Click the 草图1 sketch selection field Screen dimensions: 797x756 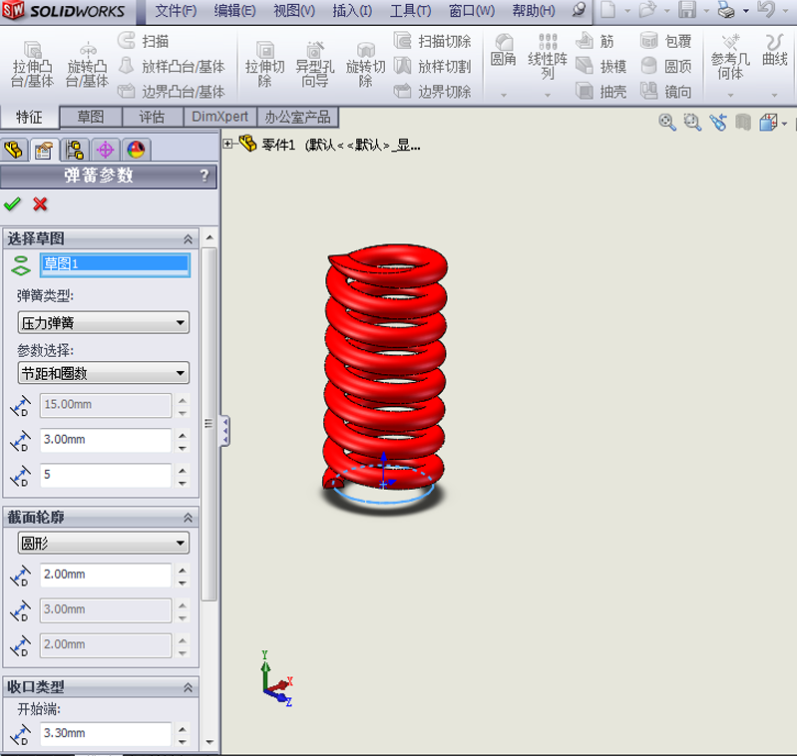[115, 264]
